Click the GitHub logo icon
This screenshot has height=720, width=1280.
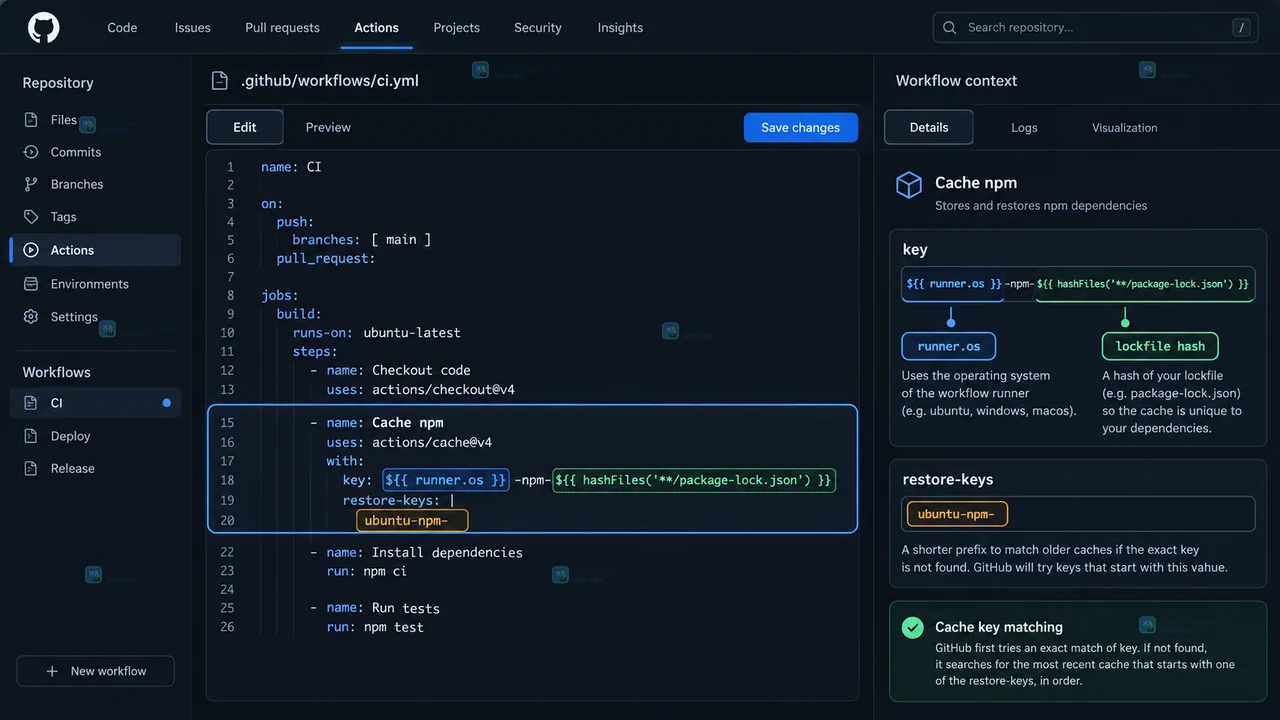pos(44,27)
